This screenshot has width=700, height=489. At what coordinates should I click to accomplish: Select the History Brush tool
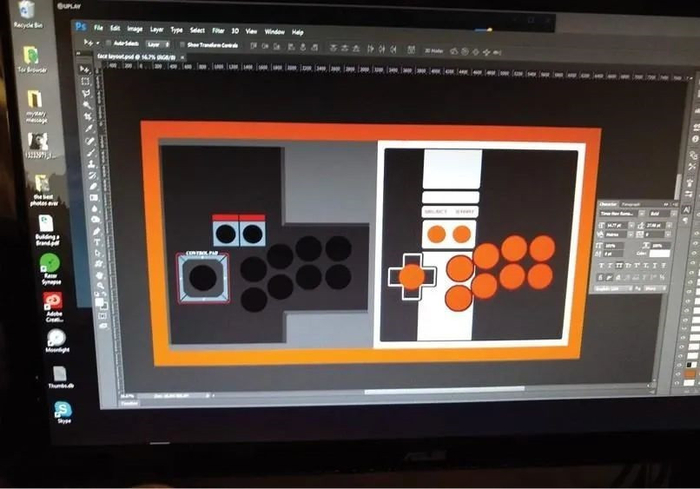(x=92, y=176)
